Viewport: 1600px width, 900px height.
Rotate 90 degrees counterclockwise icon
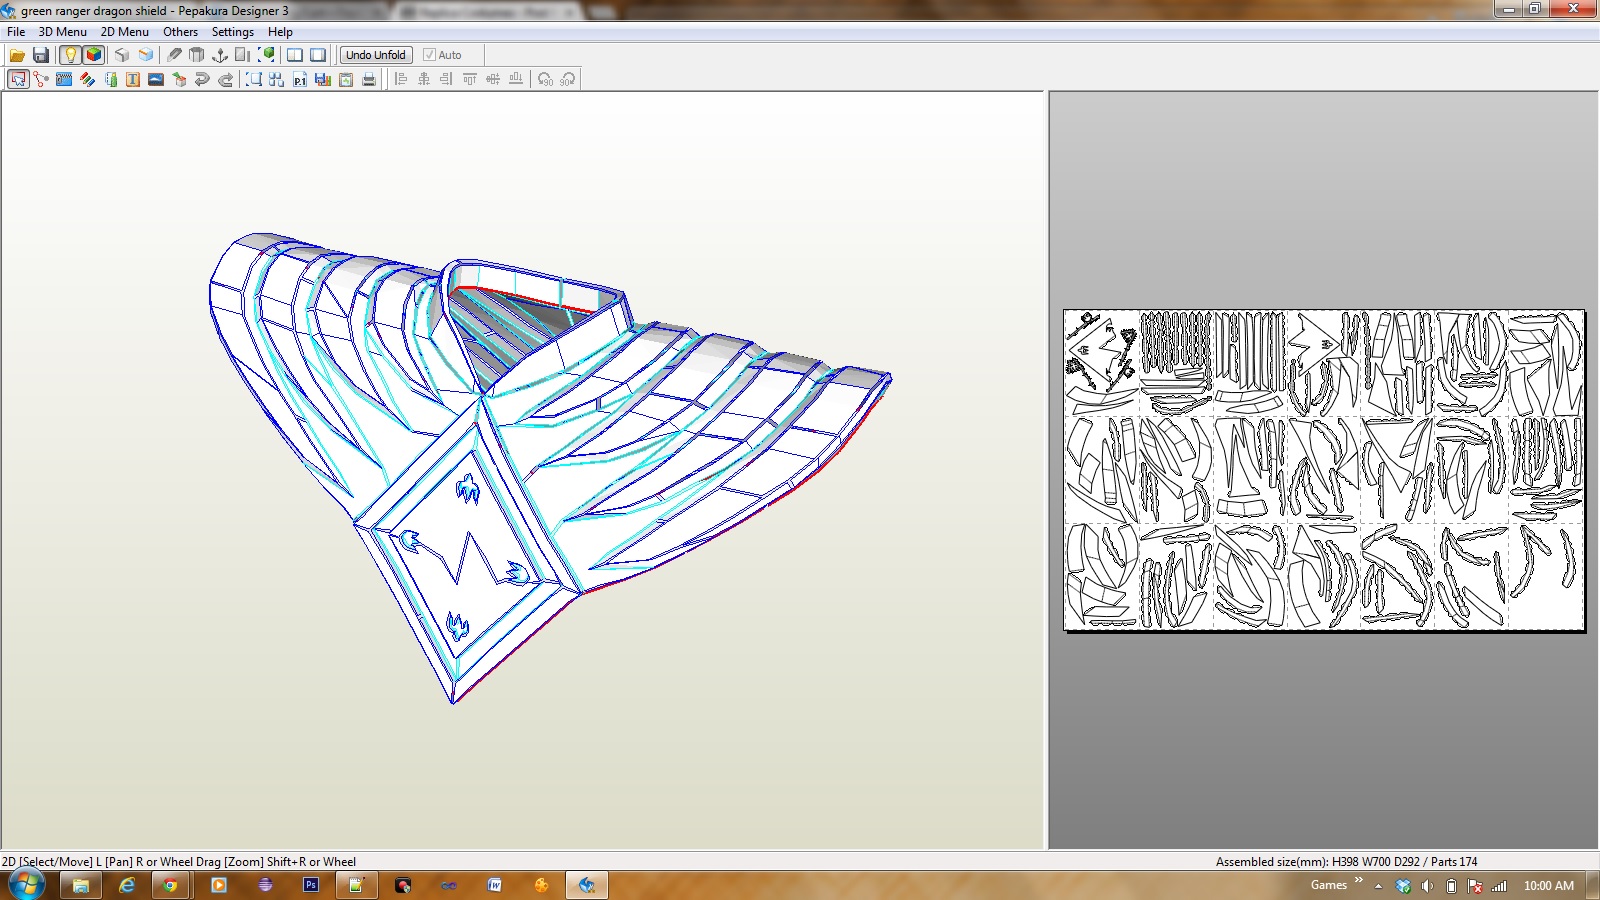545,79
